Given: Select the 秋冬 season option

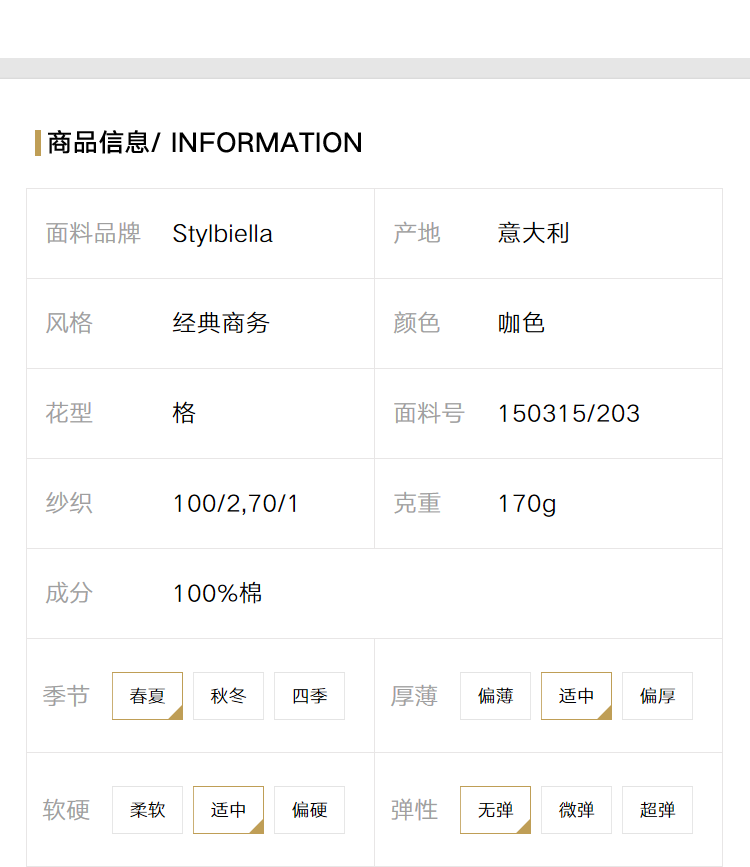Looking at the screenshot, I should (x=228, y=696).
